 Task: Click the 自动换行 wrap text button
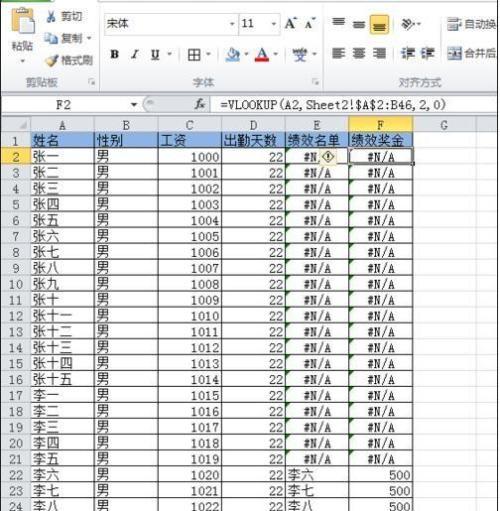tap(471, 24)
